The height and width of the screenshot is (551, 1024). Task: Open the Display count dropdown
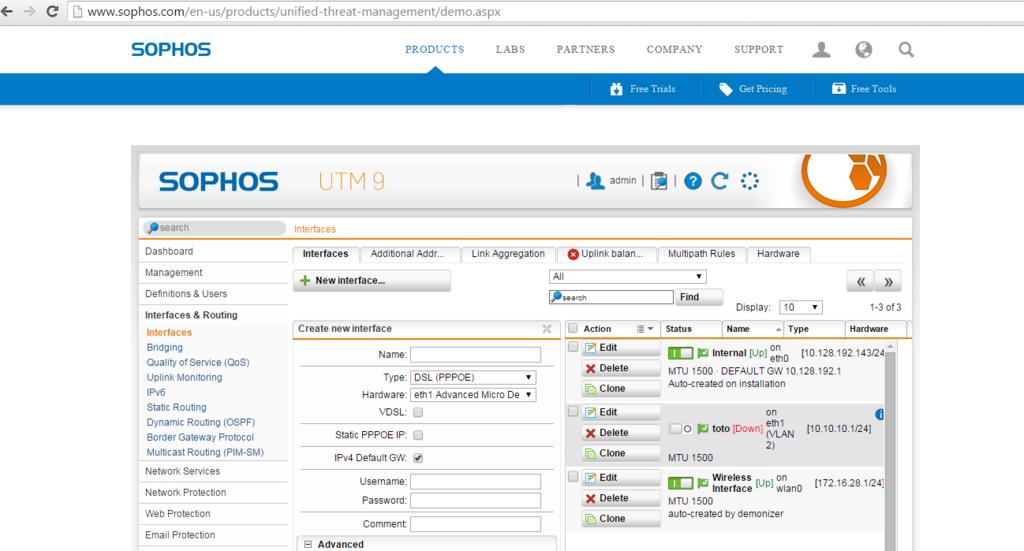(801, 307)
